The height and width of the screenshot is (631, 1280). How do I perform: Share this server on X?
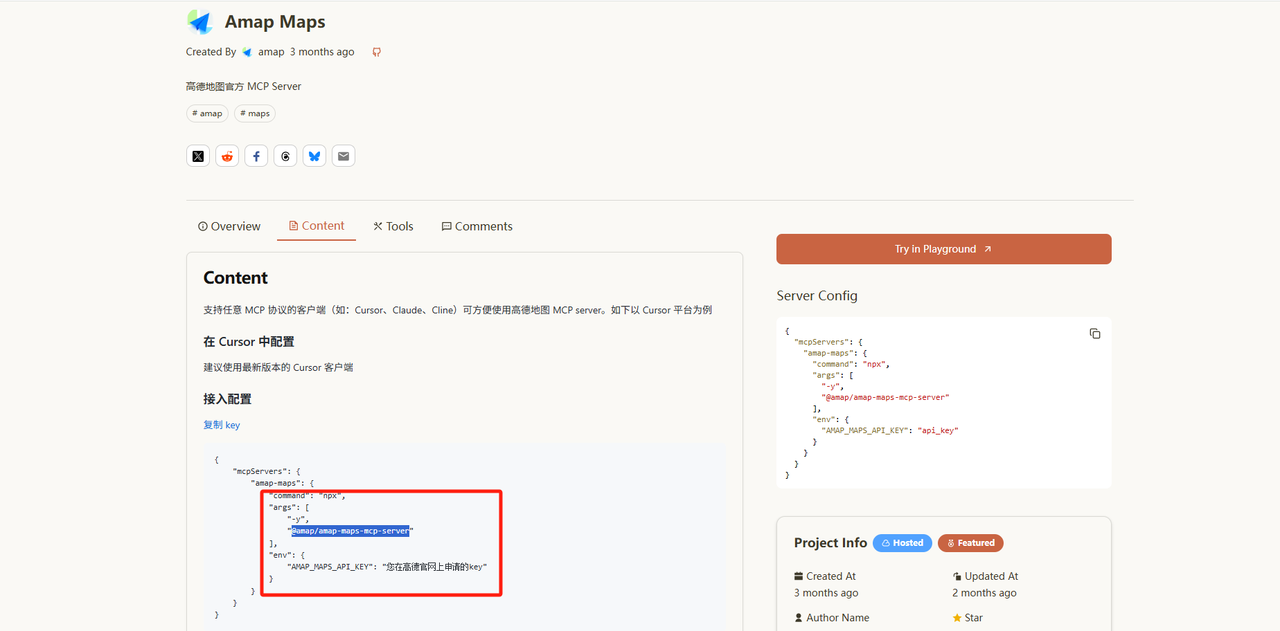(x=198, y=156)
